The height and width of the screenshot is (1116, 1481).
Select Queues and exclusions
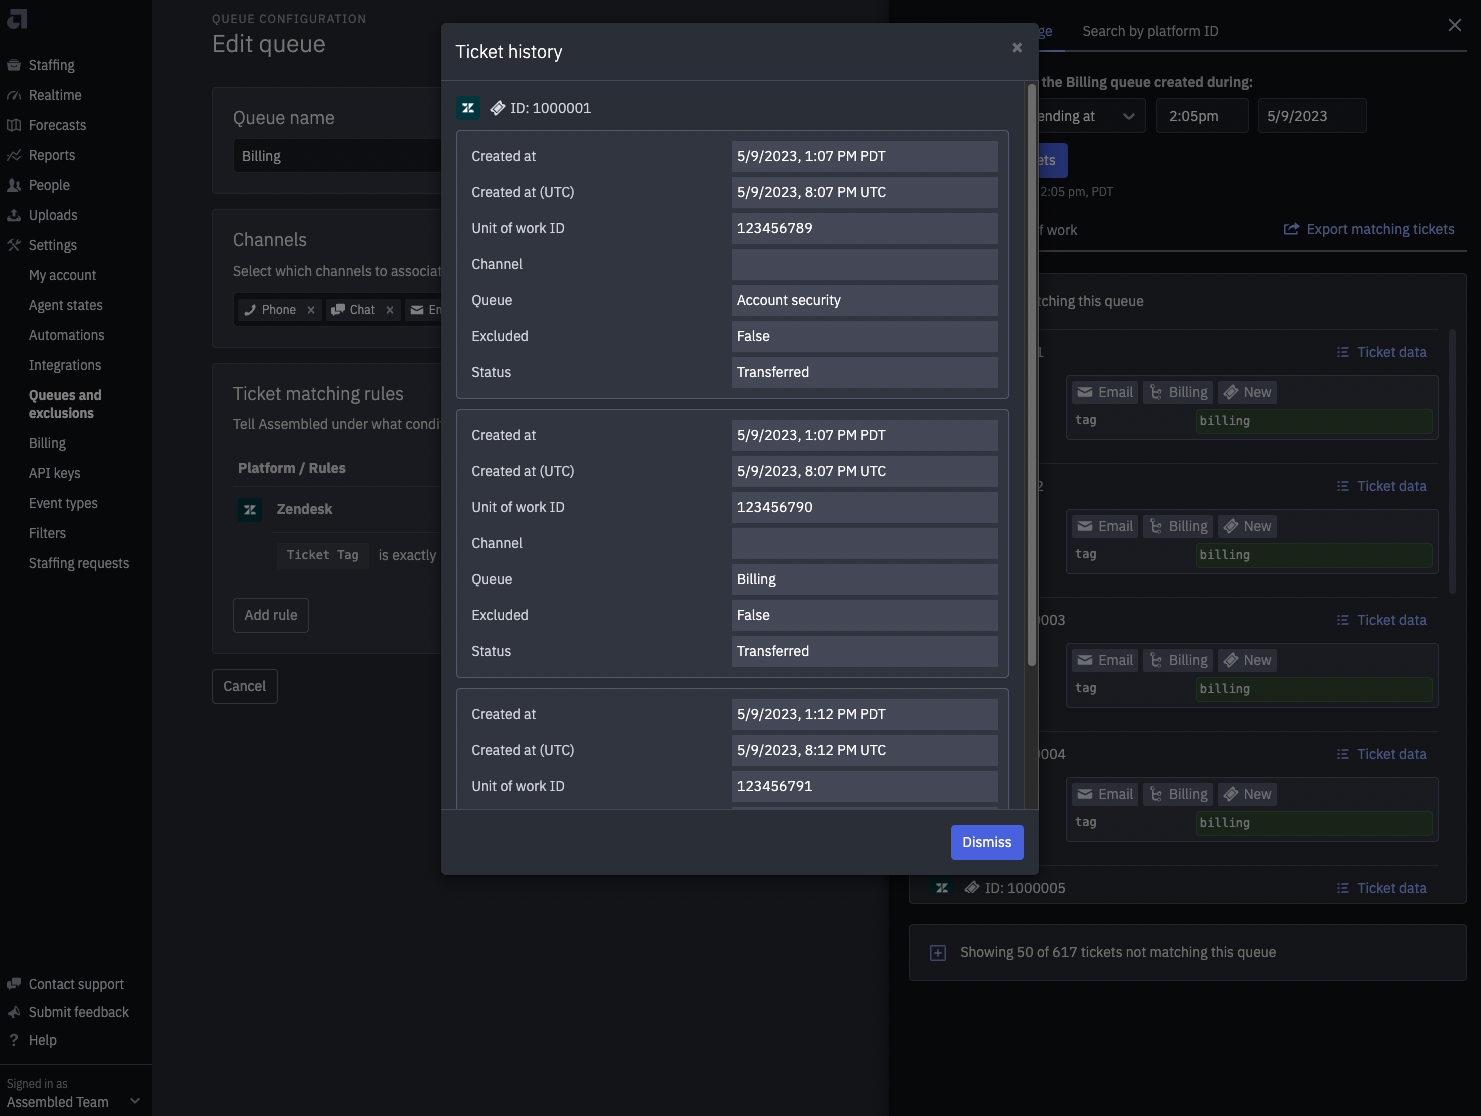tap(65, 404)
